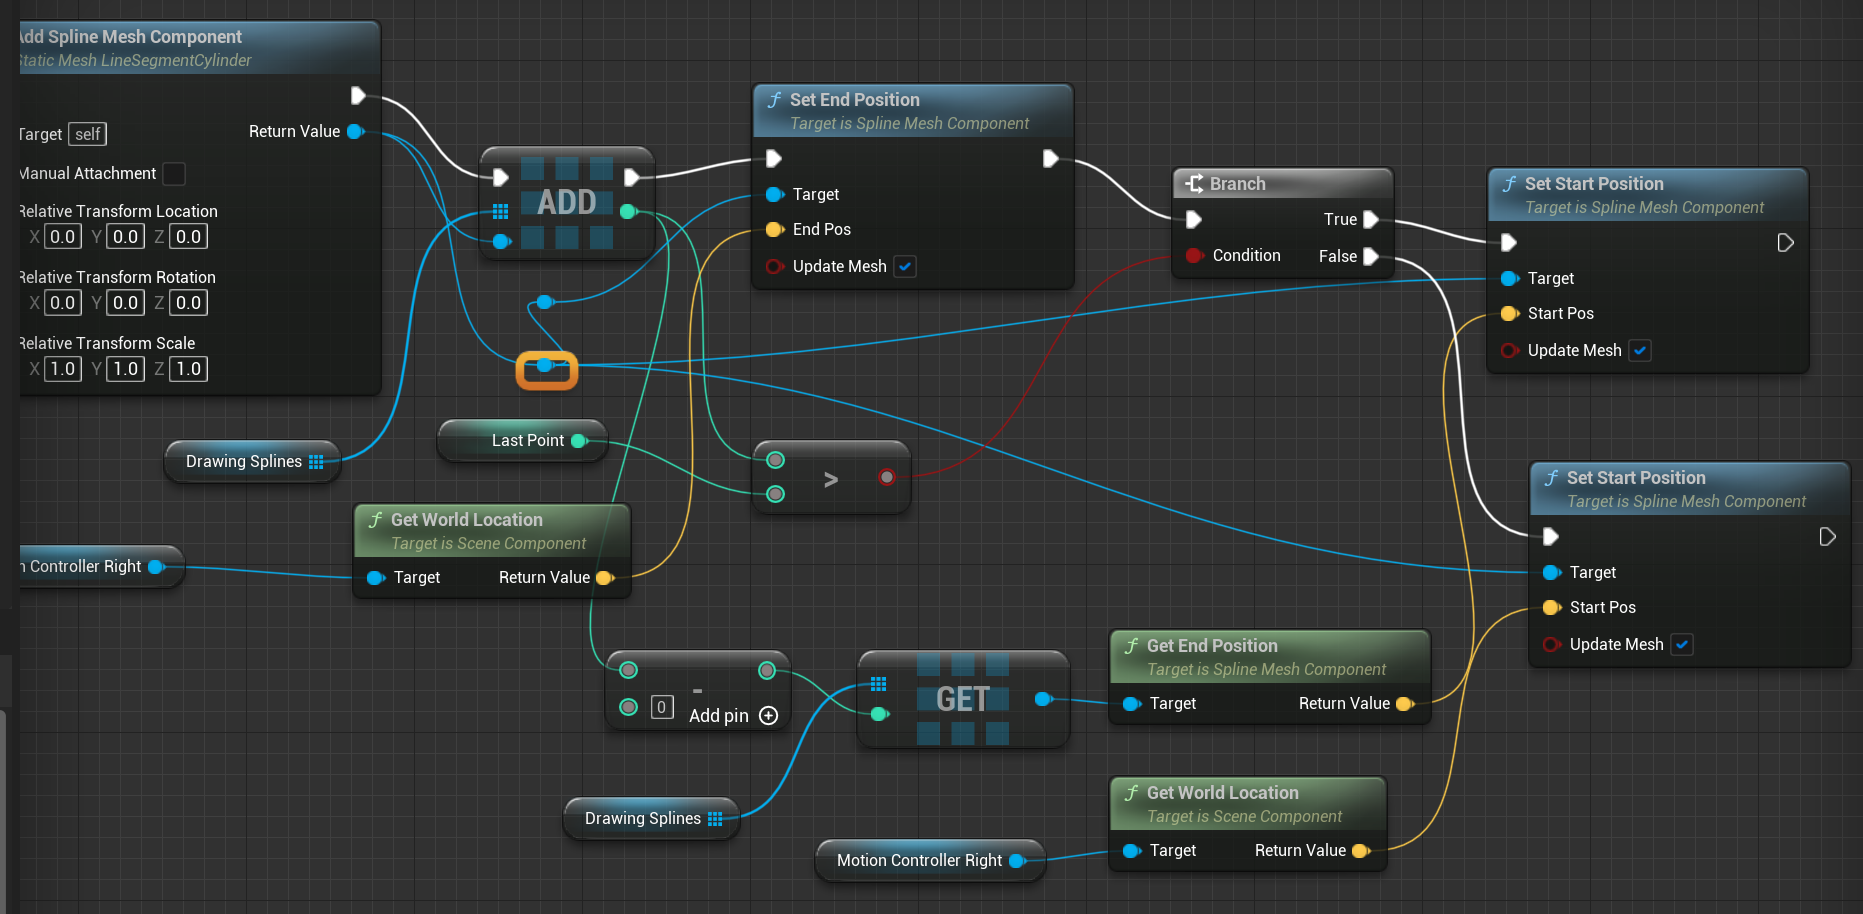
Task: Select the Branch node by its header
Action: [1282, 184]
